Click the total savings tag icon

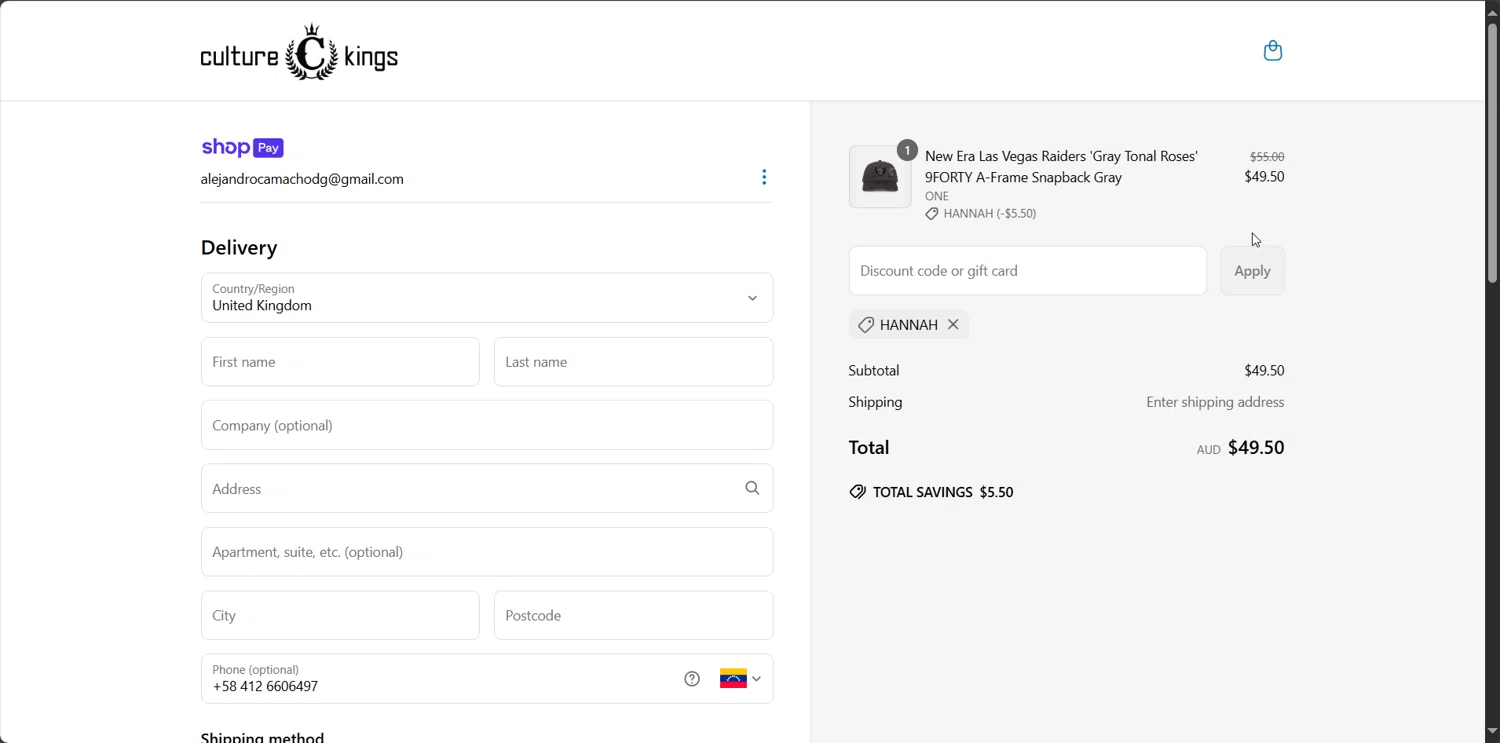857,492
